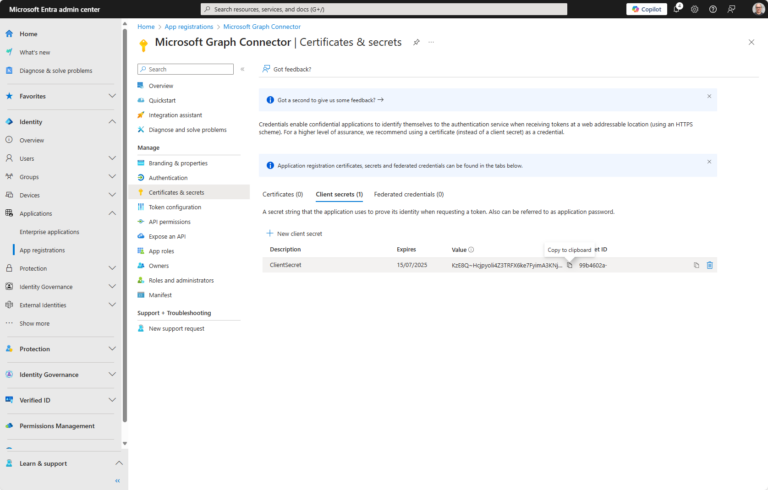Delete the ClientSecret entry with trash icon
The width and height of the screenshot is (768, 490).
tap(709, 265)
